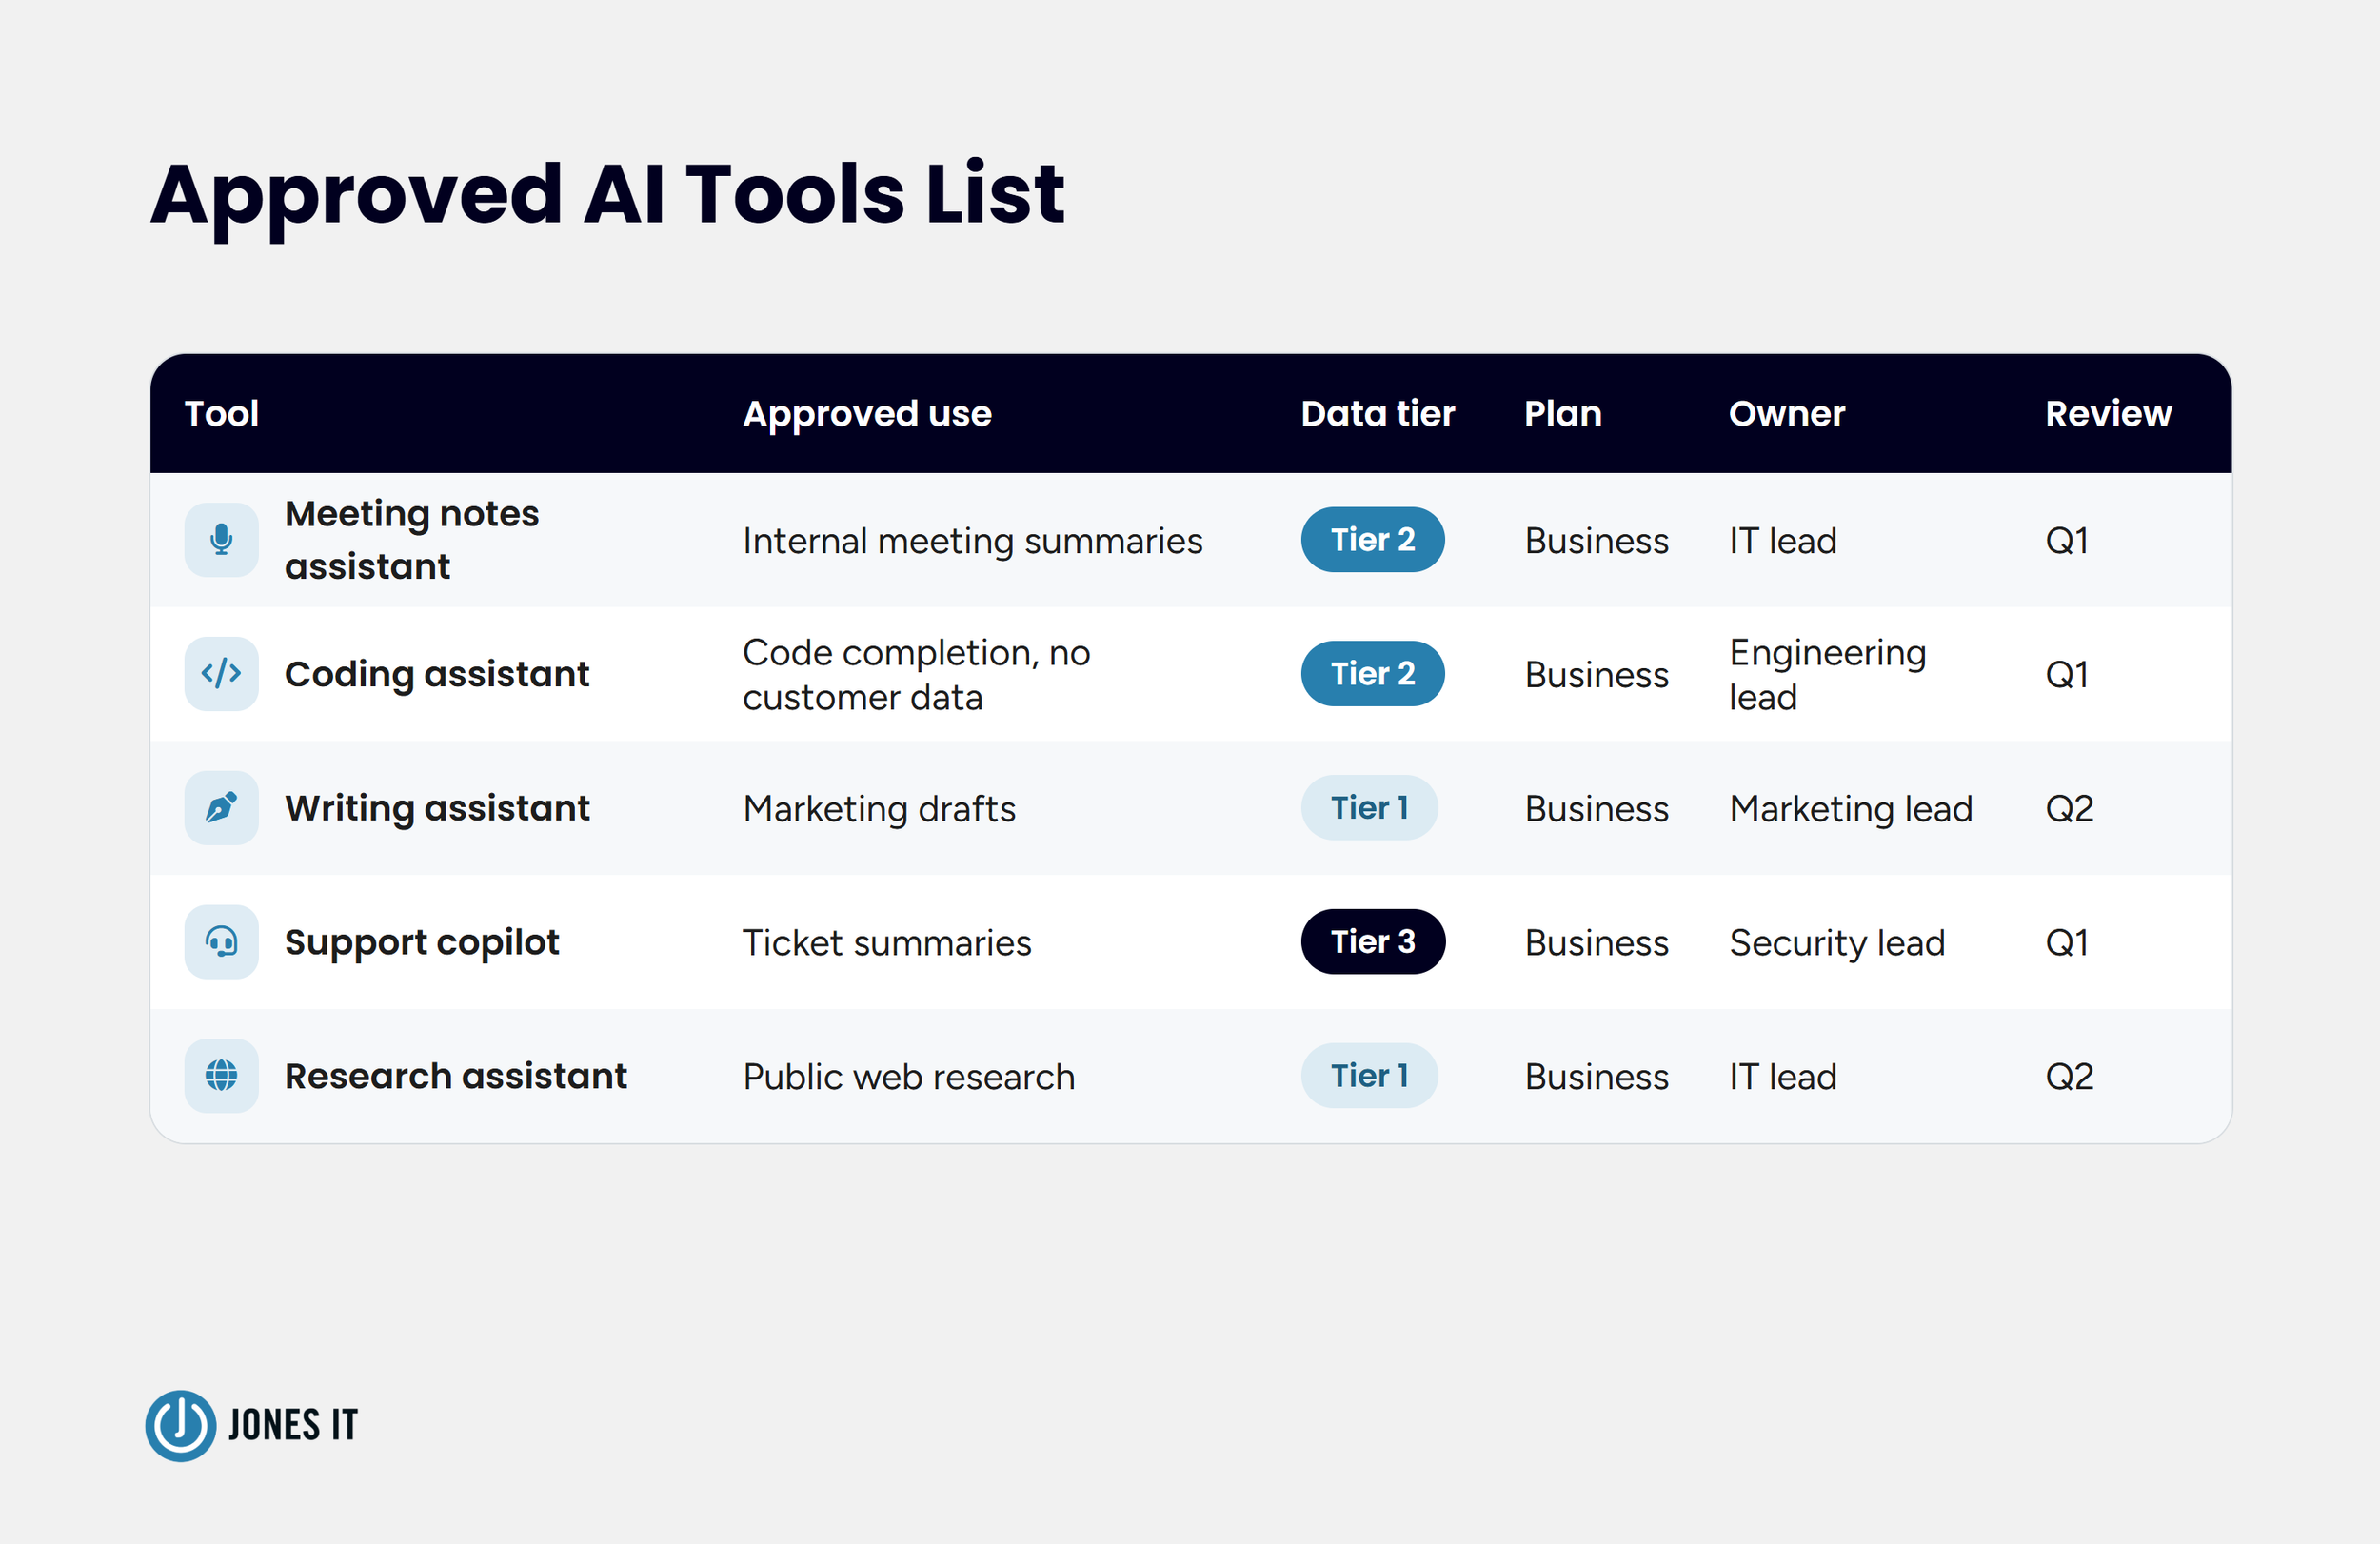This screenshot has width=2380, height=1544.
Task: Click 'Q1' review in Support copilot row
Action: pyautogui.click(x=2067, y=943)
